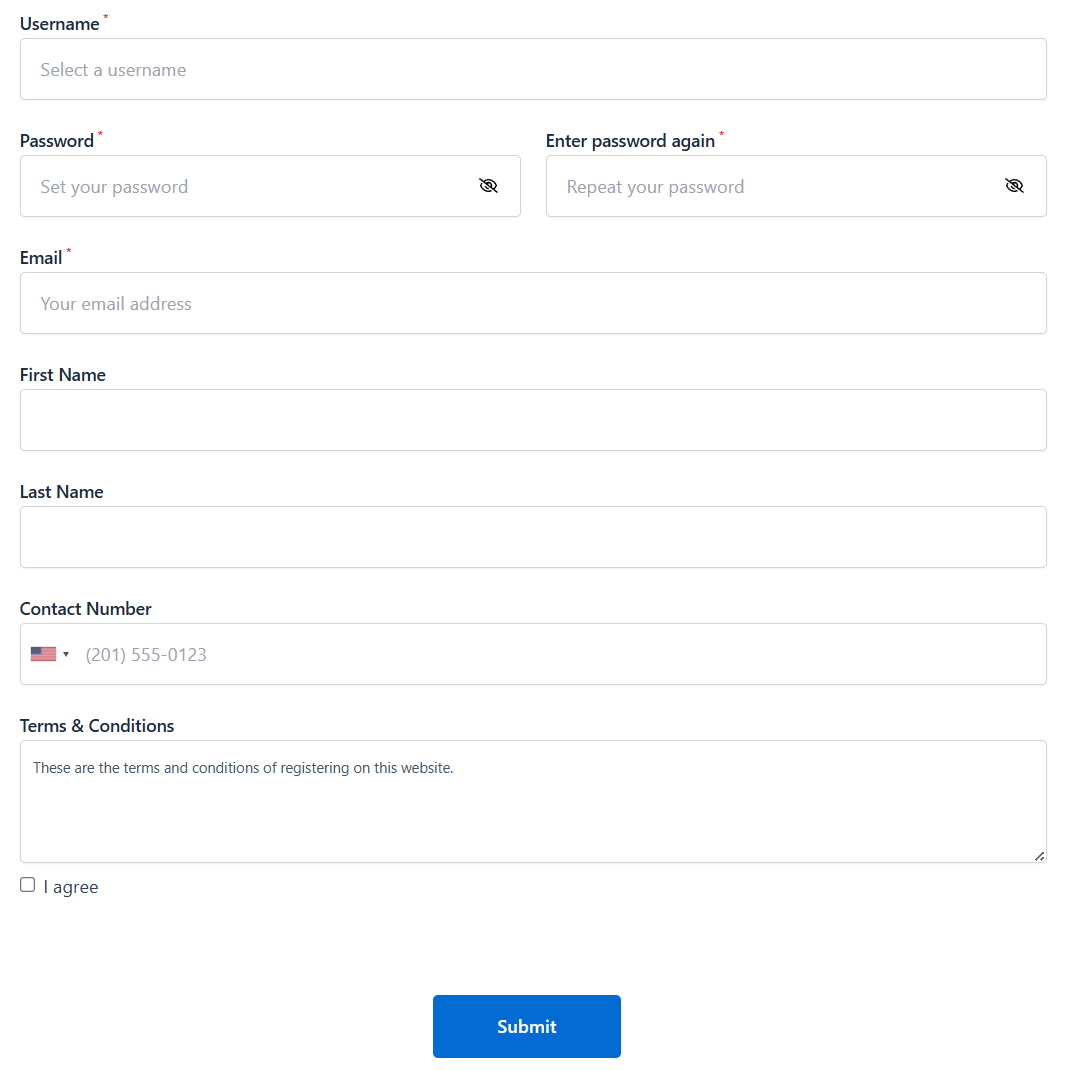Click inside the terms and conditions textarea
Viewport: 1067px width, 1071px height.
pos(533,801)
